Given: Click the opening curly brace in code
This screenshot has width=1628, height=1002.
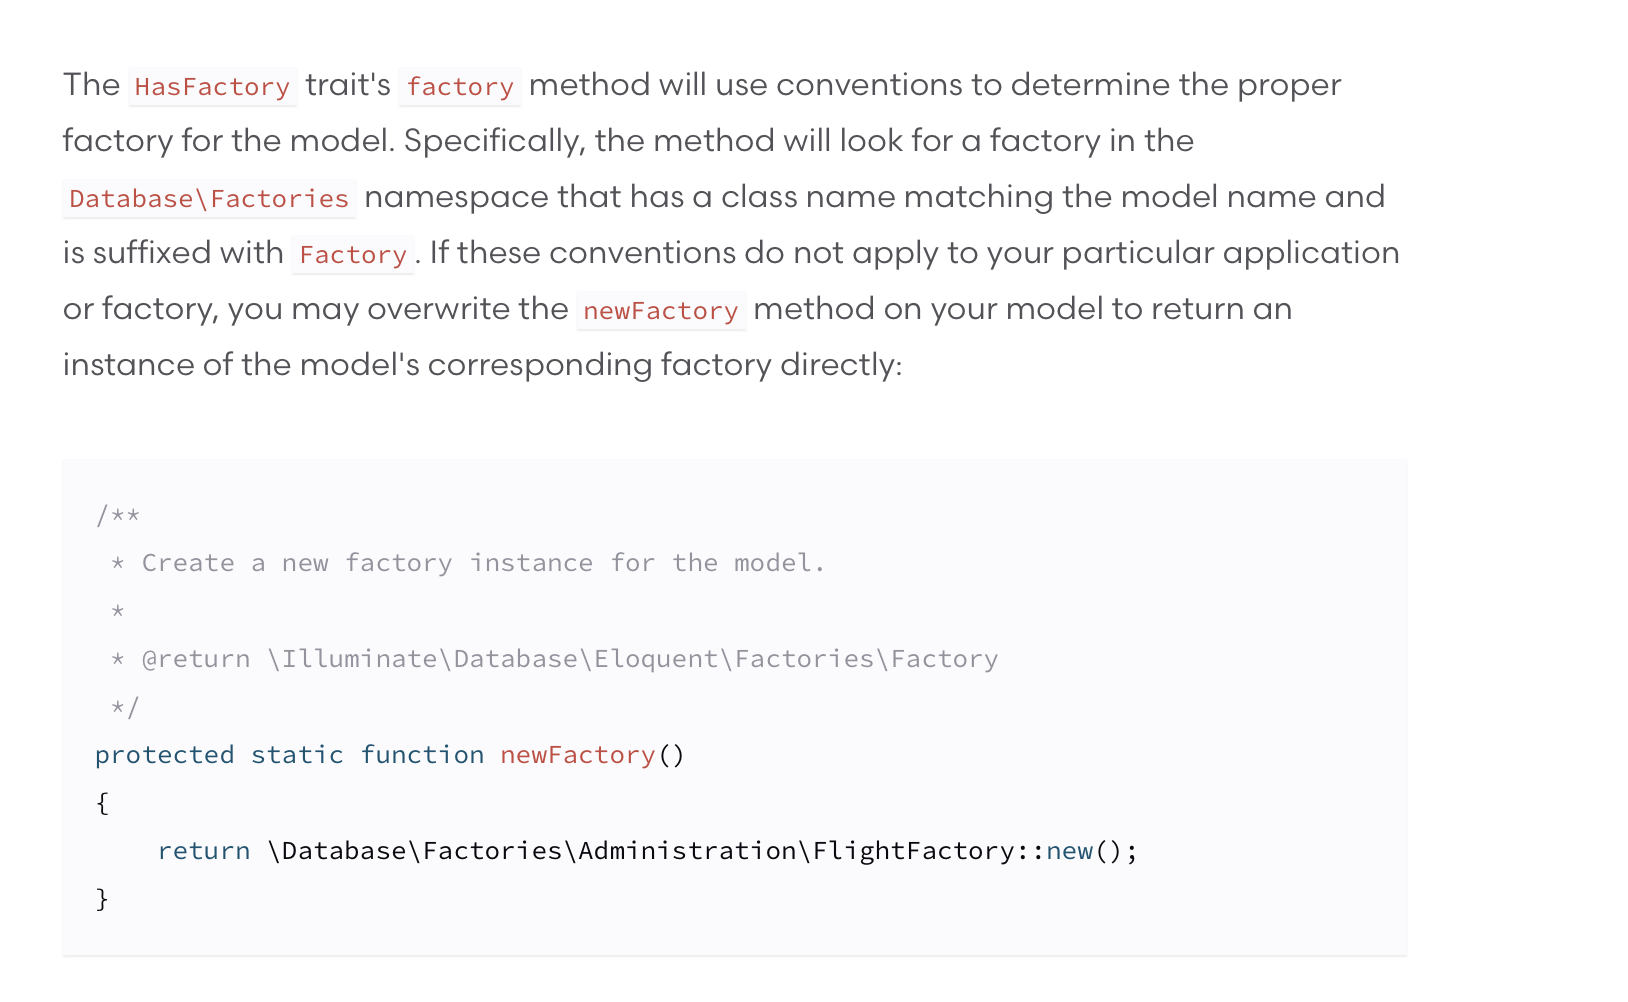Looking at the screenshot, I should click(101, 802).
